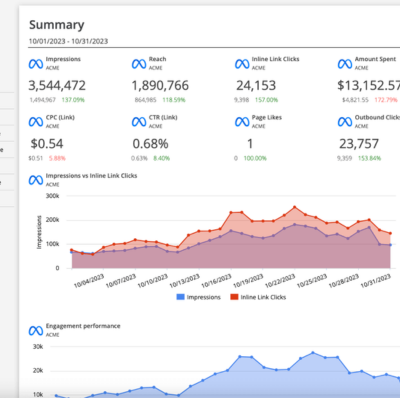This screenshot has height=400, width=400.
Task: Click the Impressions legend label
Action: coord(204,297)
